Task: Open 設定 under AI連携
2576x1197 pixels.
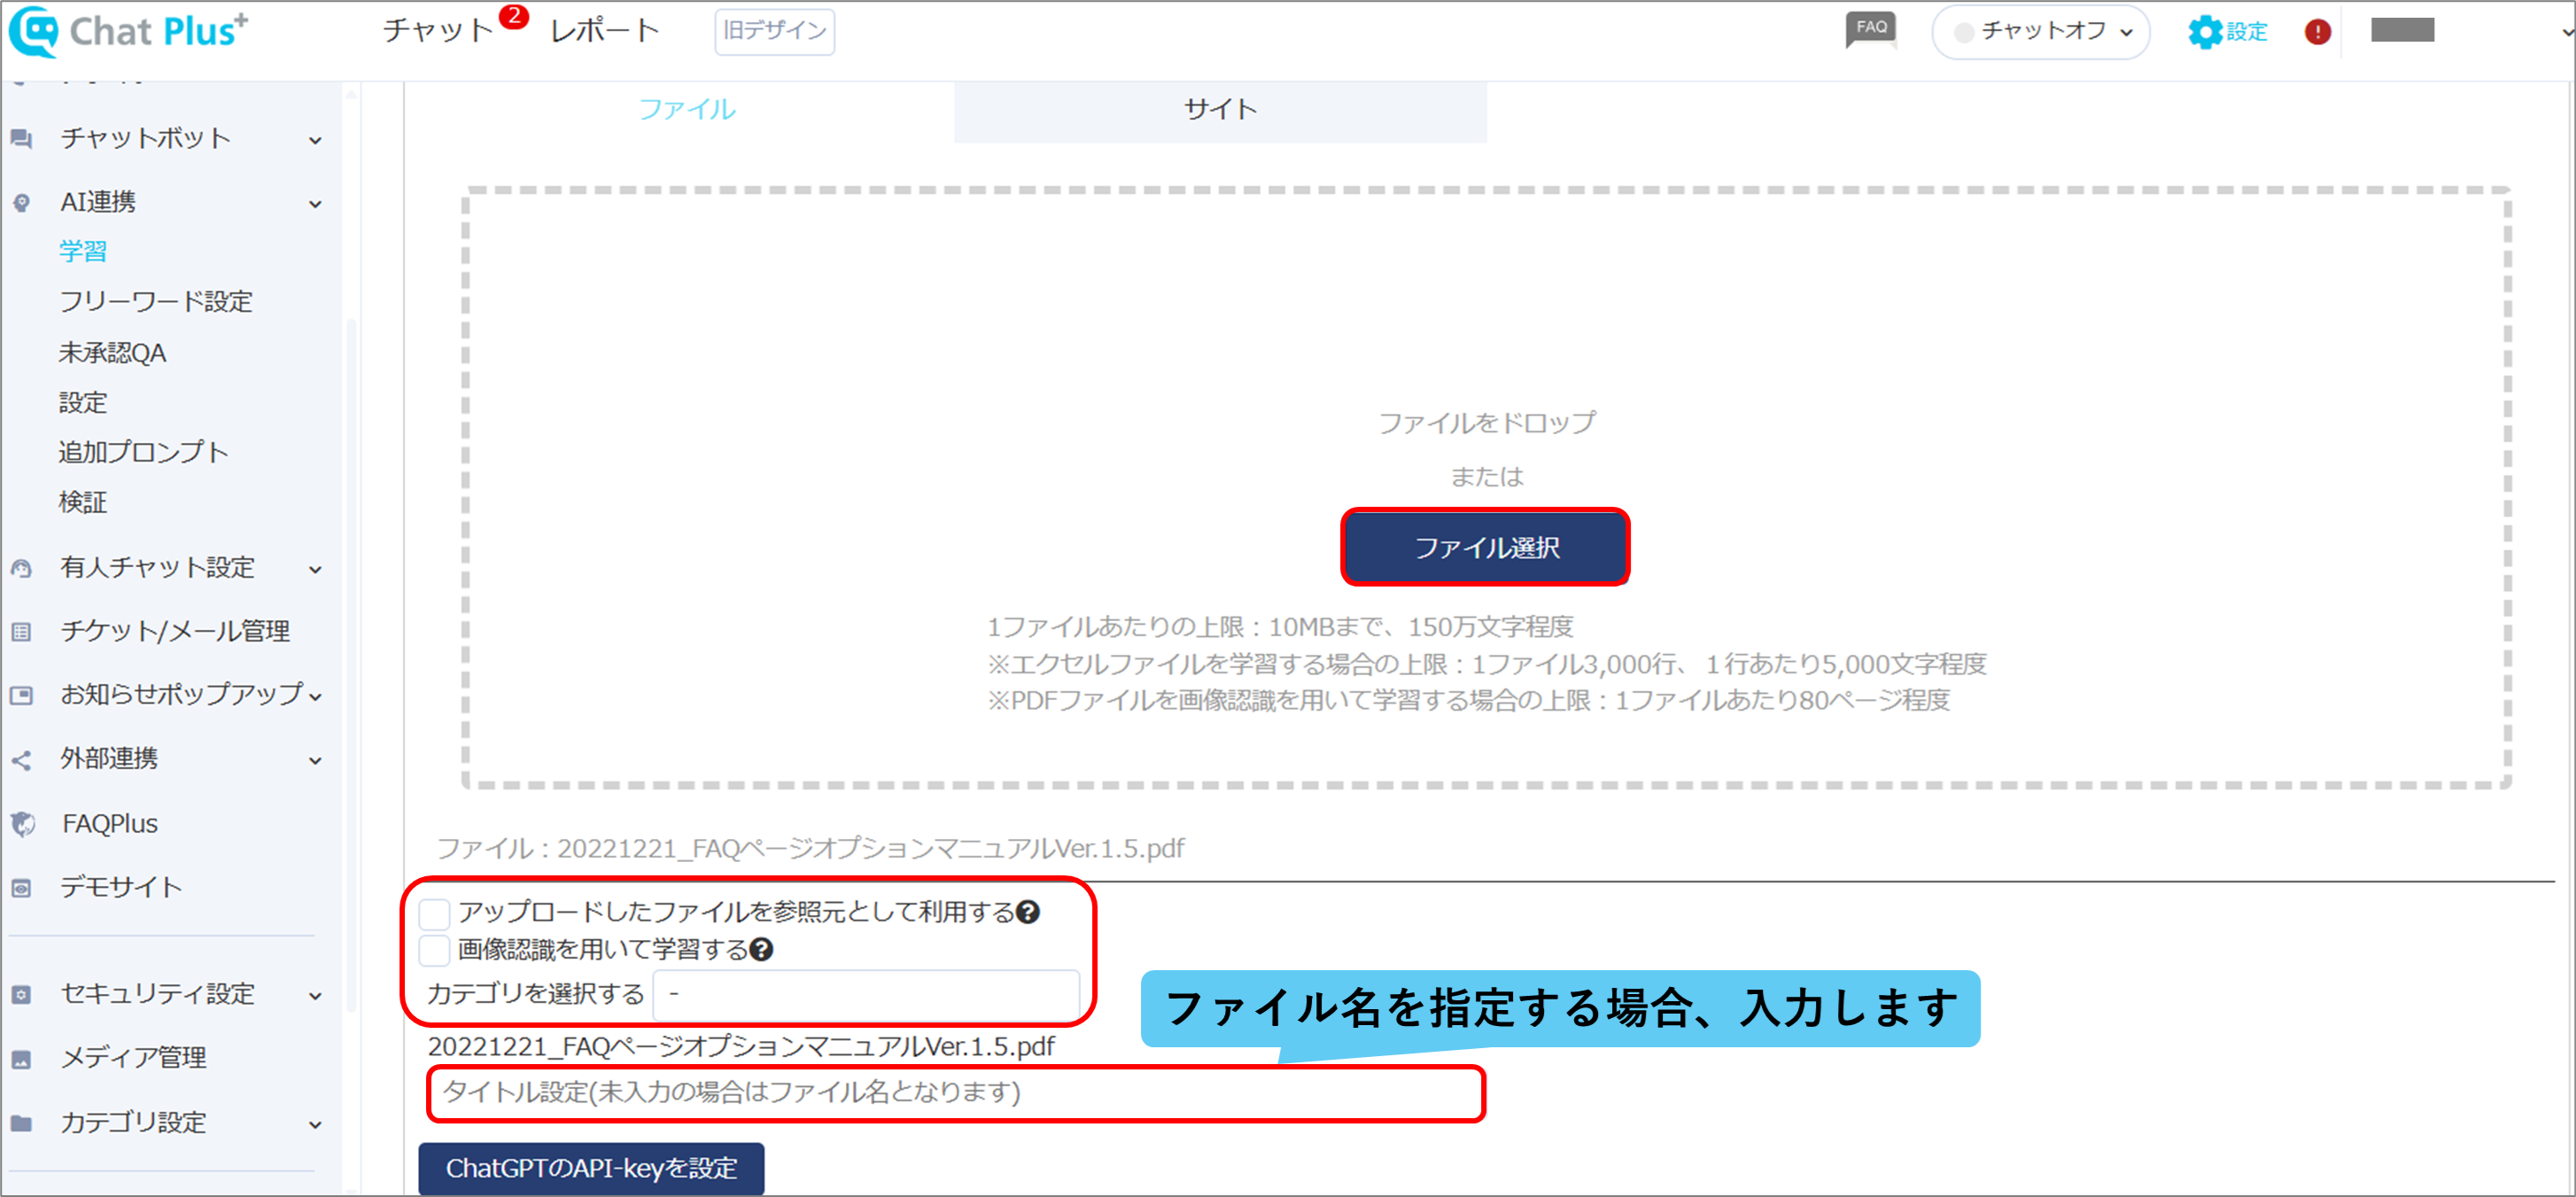Action: (x=83, y=403)
